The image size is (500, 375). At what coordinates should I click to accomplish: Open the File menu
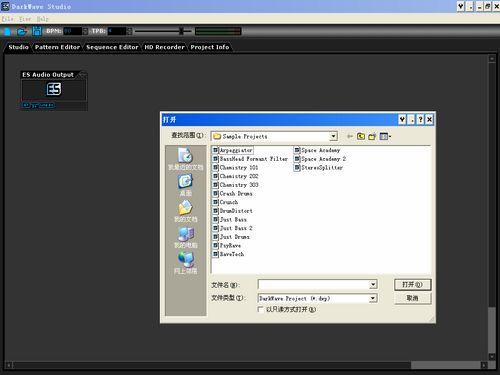coord(7,19)
